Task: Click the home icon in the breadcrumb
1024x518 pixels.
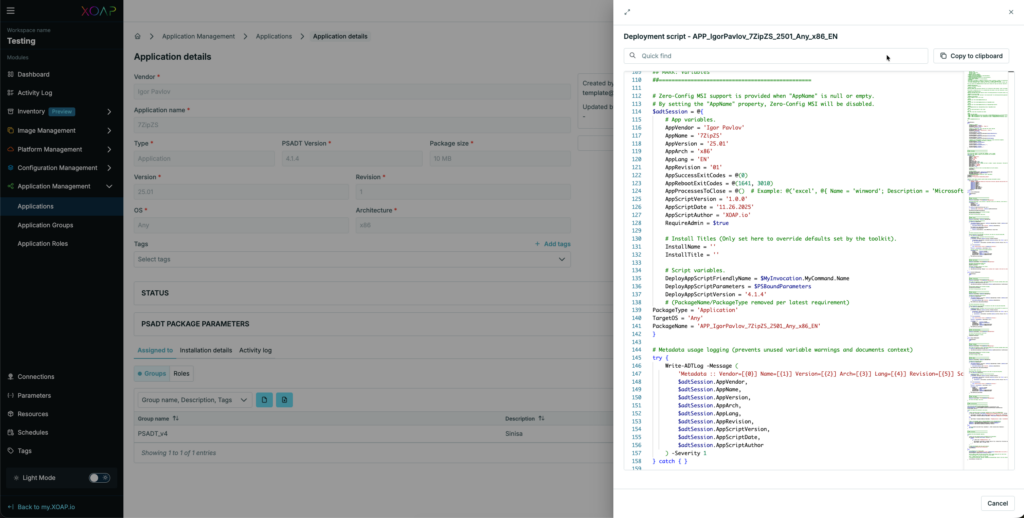Action: (138, 36)
